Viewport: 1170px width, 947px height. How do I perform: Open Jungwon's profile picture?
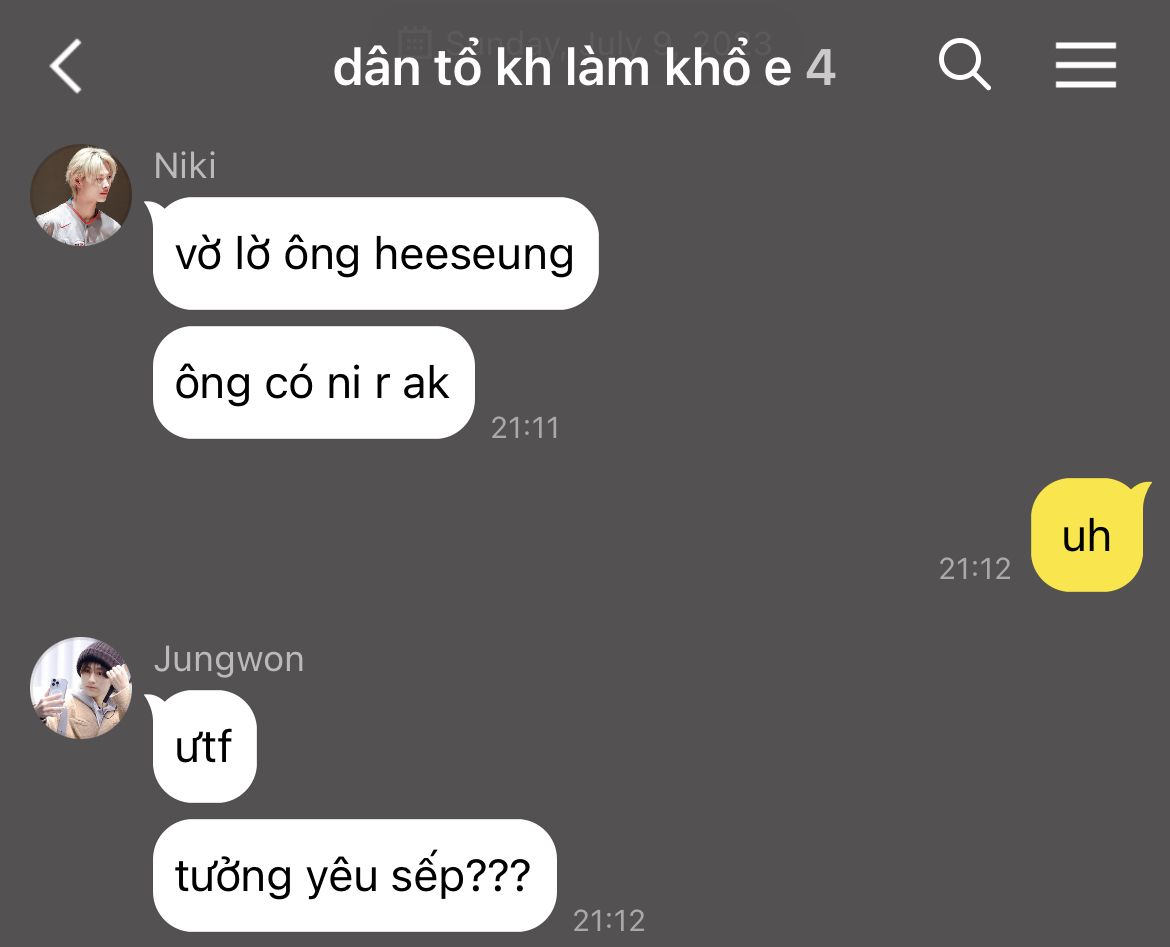81,688
